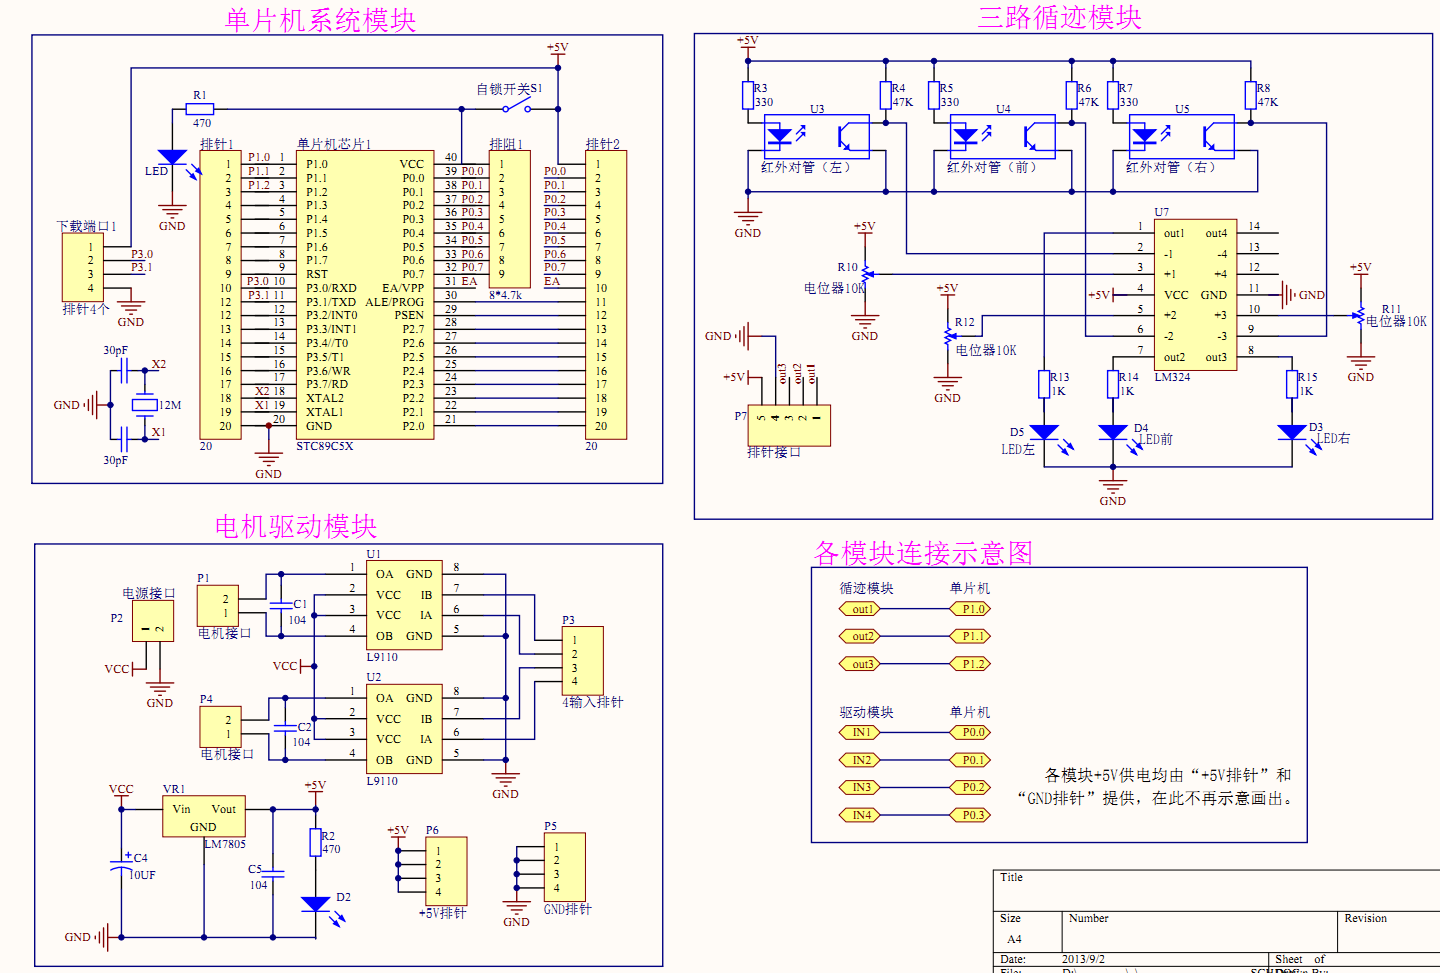1440x973 pixels.
Task: Click LED D2 in power supply circuit
Action: (x=315, y=904)
